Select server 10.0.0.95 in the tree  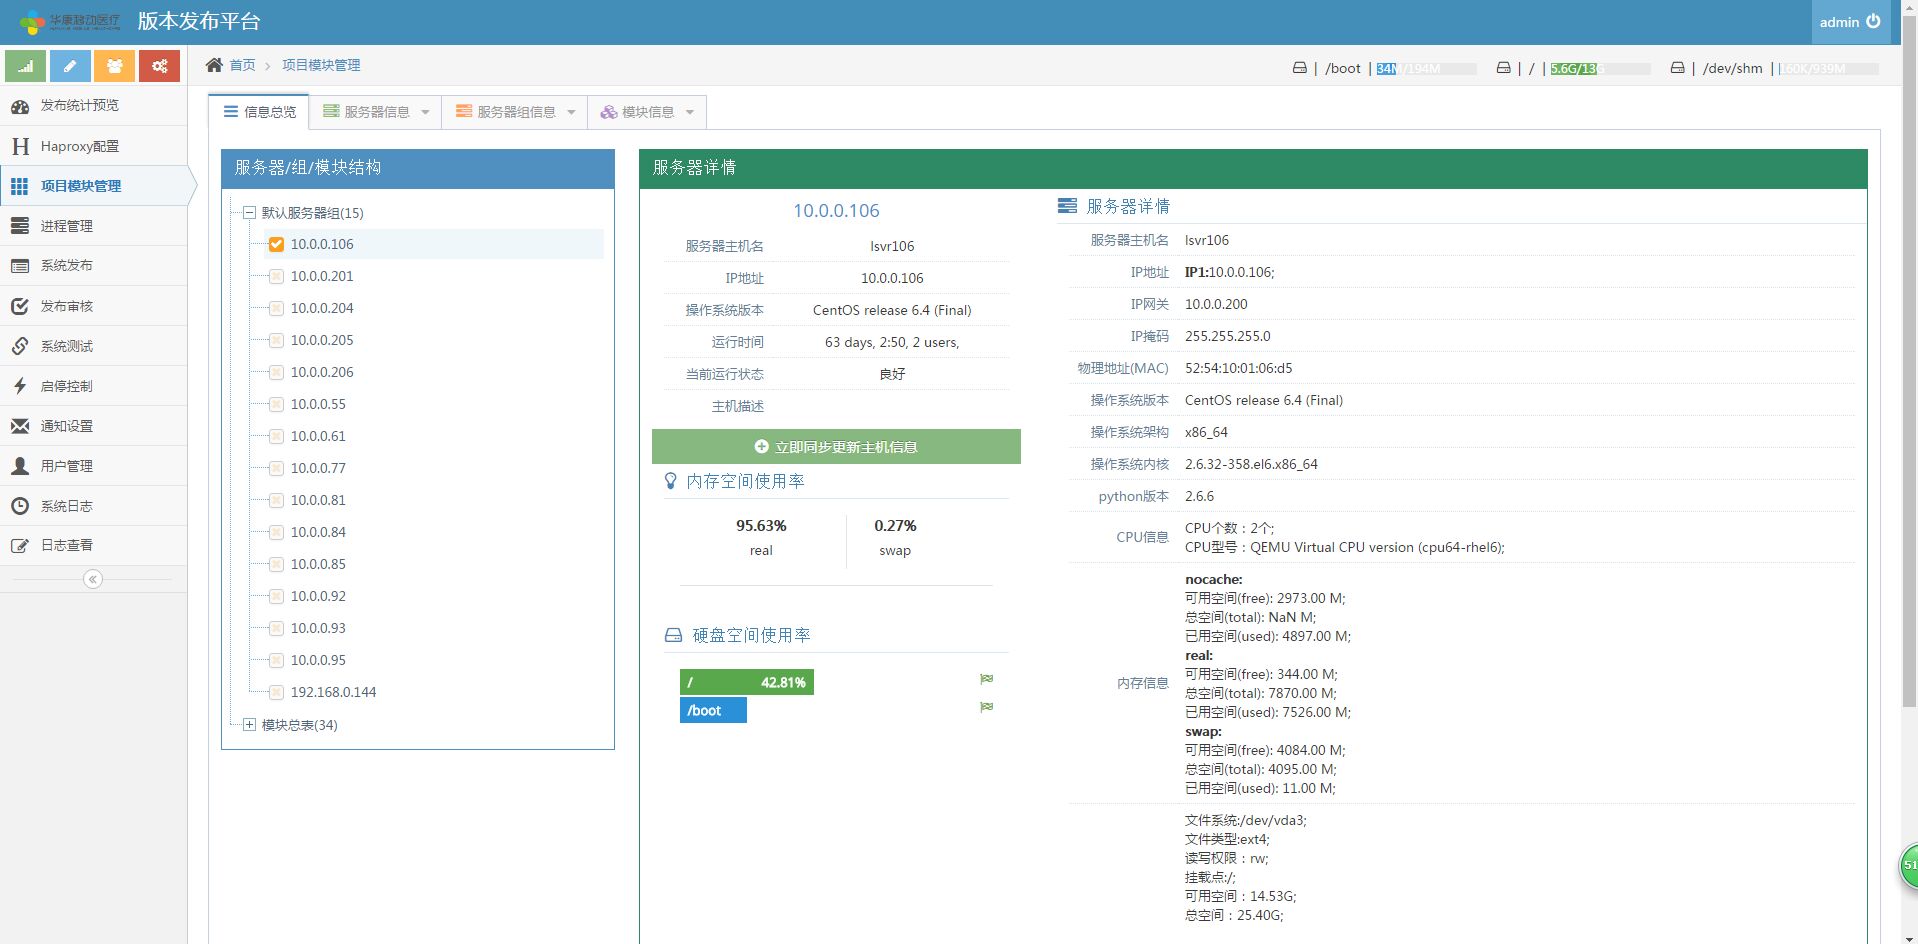click(318, 660)
